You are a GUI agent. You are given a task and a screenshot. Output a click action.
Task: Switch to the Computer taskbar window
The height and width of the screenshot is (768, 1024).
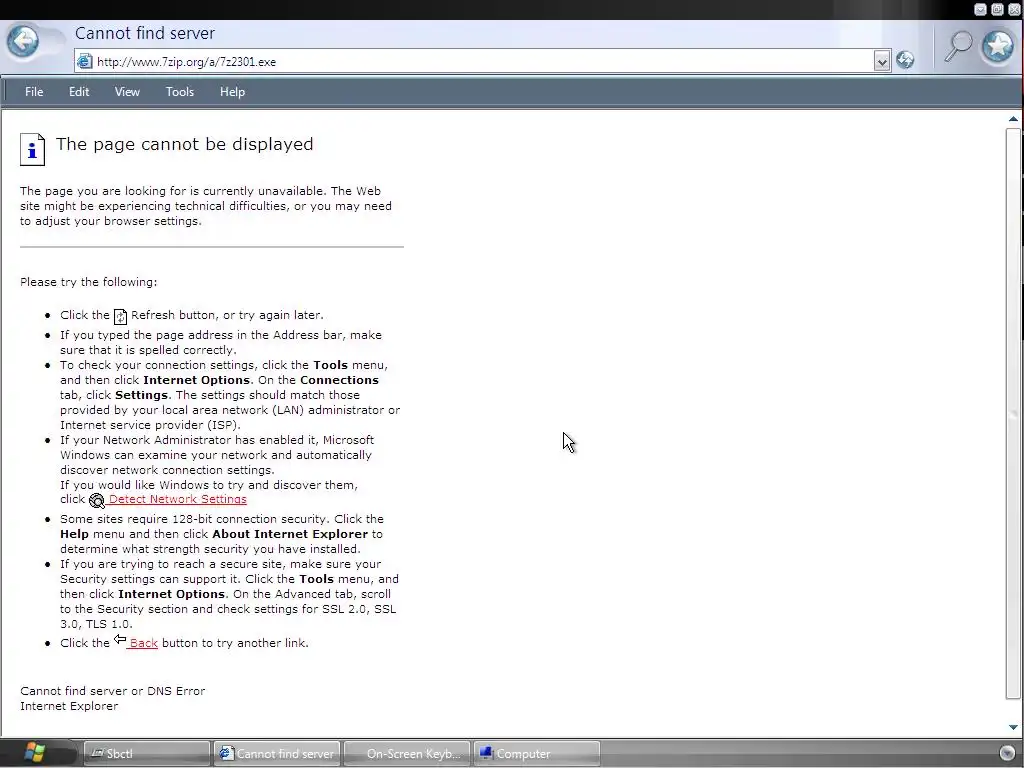pyautogui.click(x=536, y=754)
